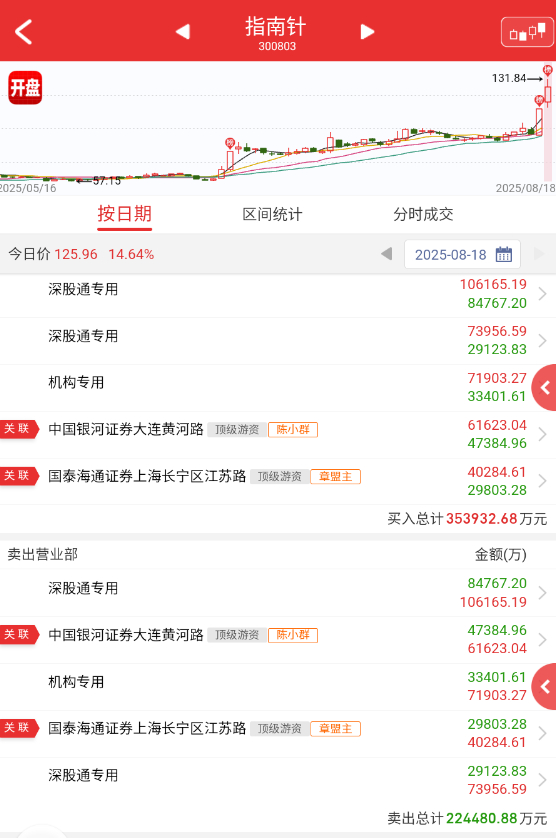Go to the previous stock with the left triangle
Image resolution: width=556 pixels, height=838 pixels.
pyautogui.click(x=183, y=32)
